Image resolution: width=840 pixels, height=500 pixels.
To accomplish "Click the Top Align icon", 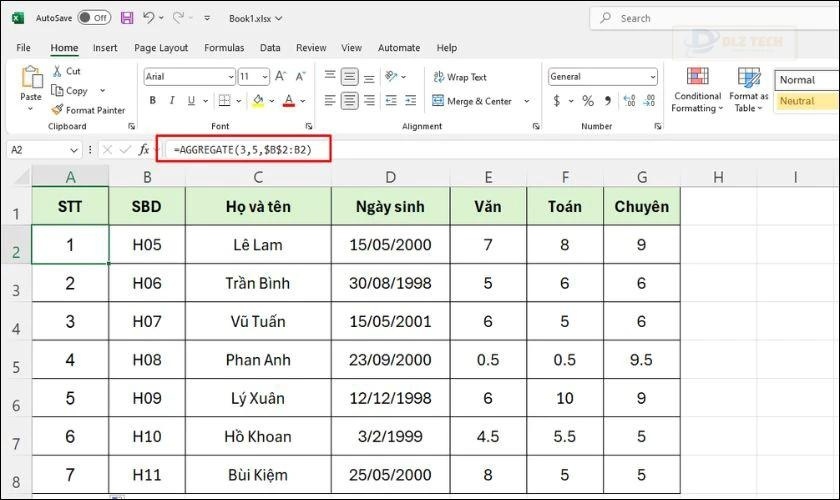I will pyautogui.click(x=330, y=76).
